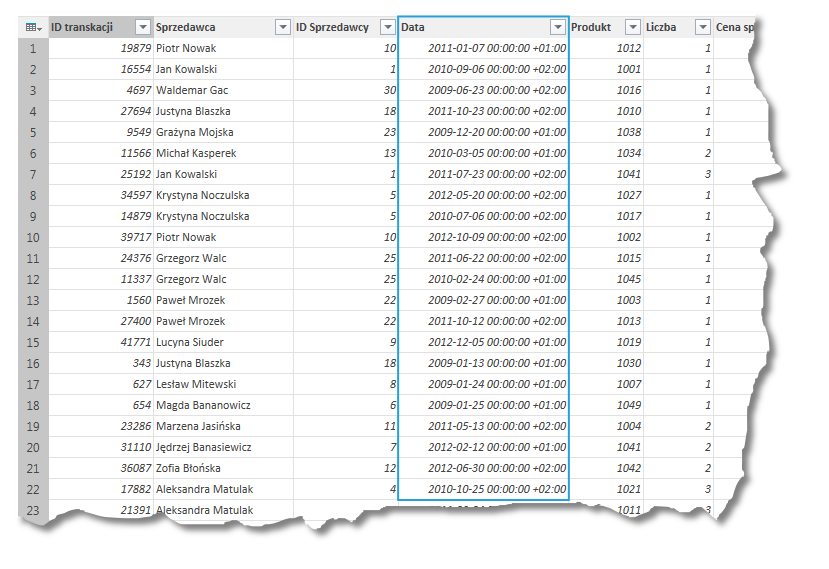
Task: Open the table options icon in top-left corner
Action: click(33, 28)
